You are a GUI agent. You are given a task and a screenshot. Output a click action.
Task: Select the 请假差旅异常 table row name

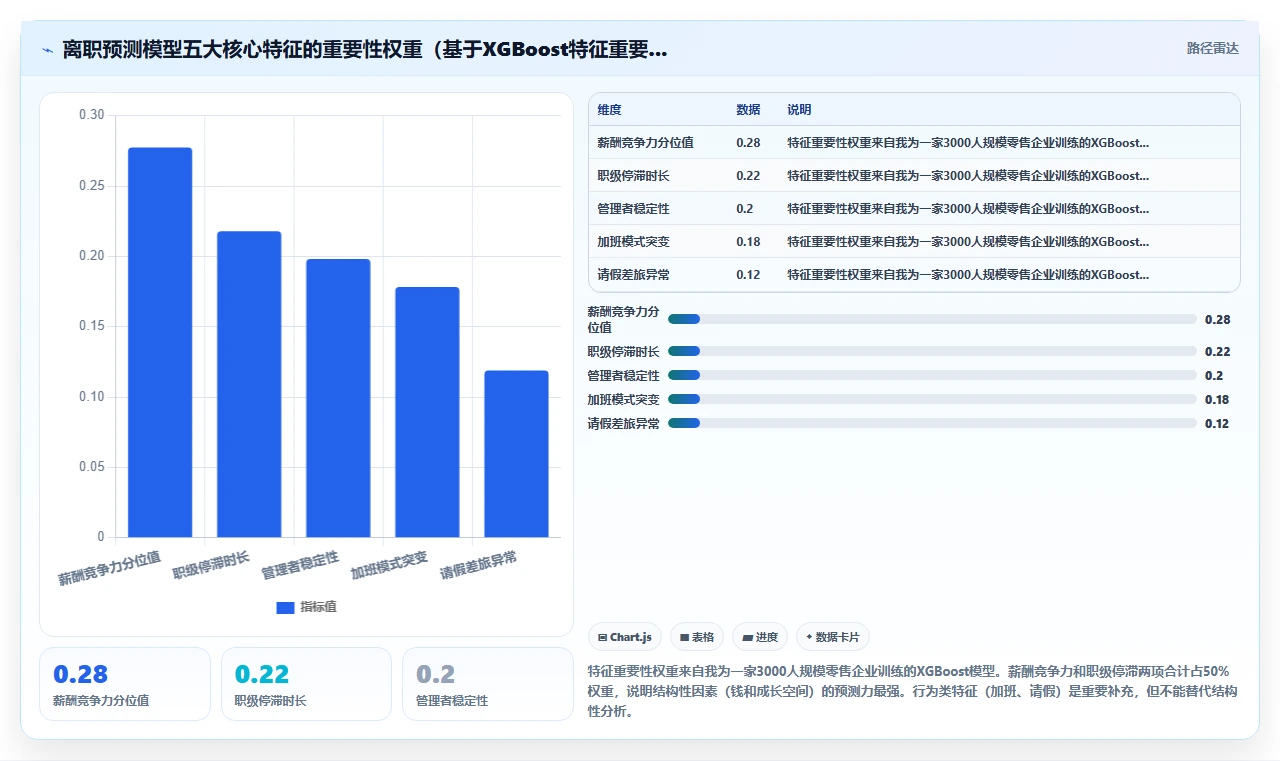[633, 274]
